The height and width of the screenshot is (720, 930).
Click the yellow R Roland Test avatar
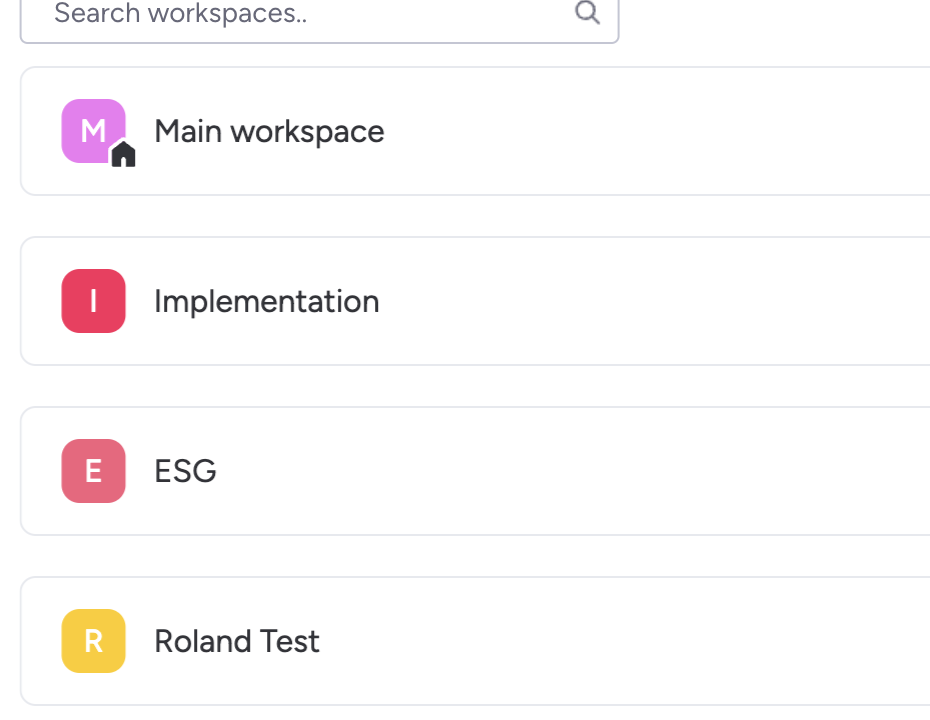click(x=94, y=641)
